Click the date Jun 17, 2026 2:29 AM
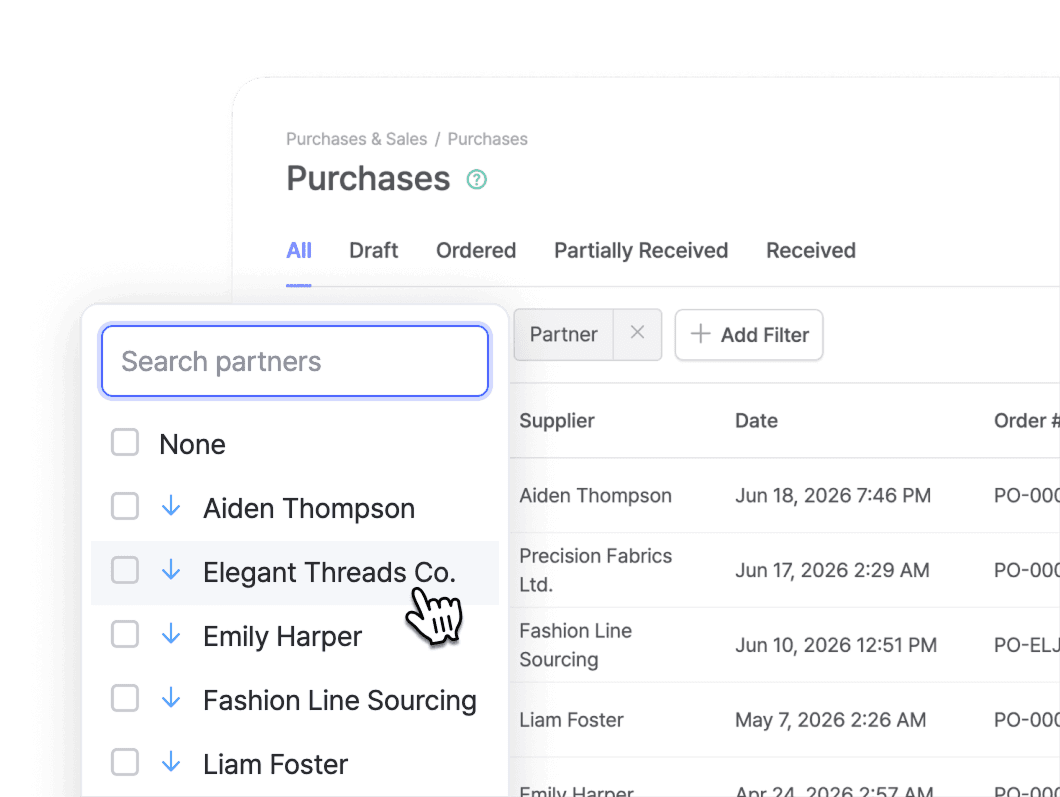The height and width of the screenshot is (797, 1060). coord(832,570)
